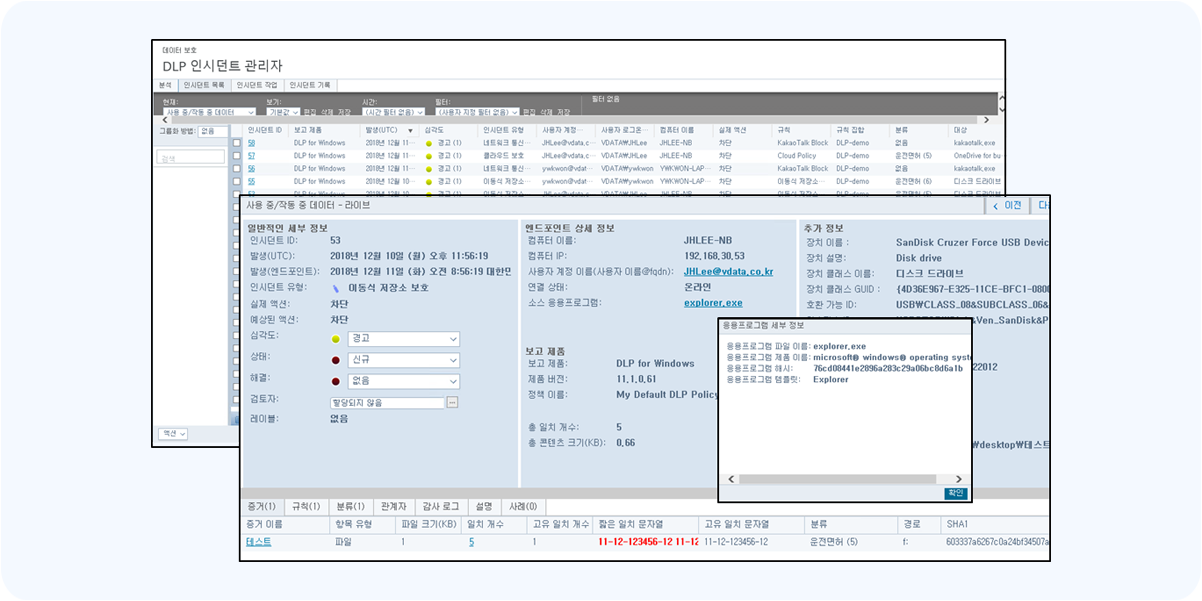Tick the checkbox for incident 55 row

point(237,182)
